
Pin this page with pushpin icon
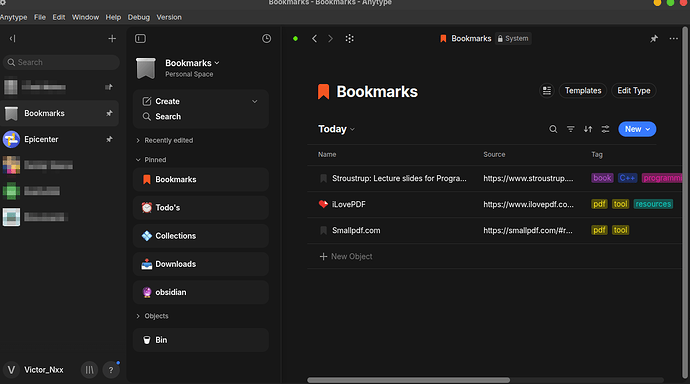654,39
